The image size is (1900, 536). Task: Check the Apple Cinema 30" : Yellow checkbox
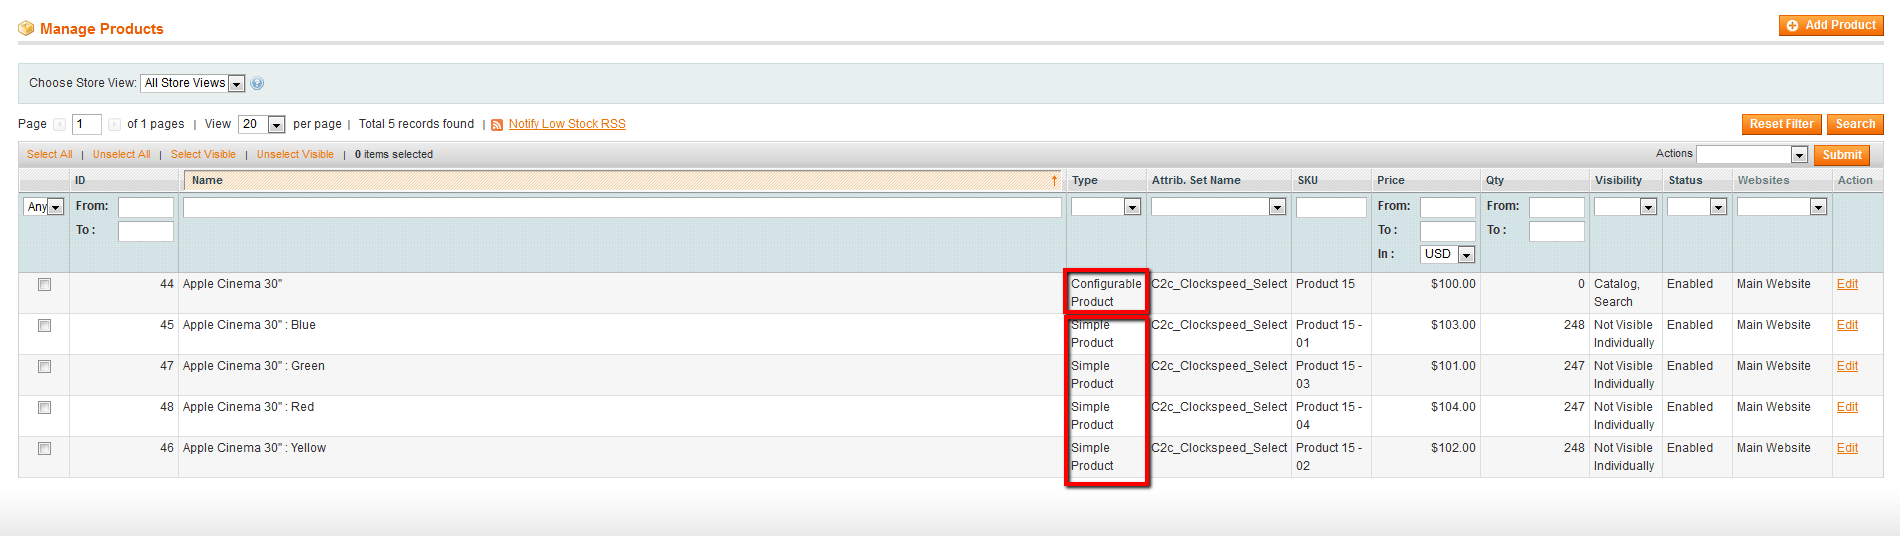point(44,449)
